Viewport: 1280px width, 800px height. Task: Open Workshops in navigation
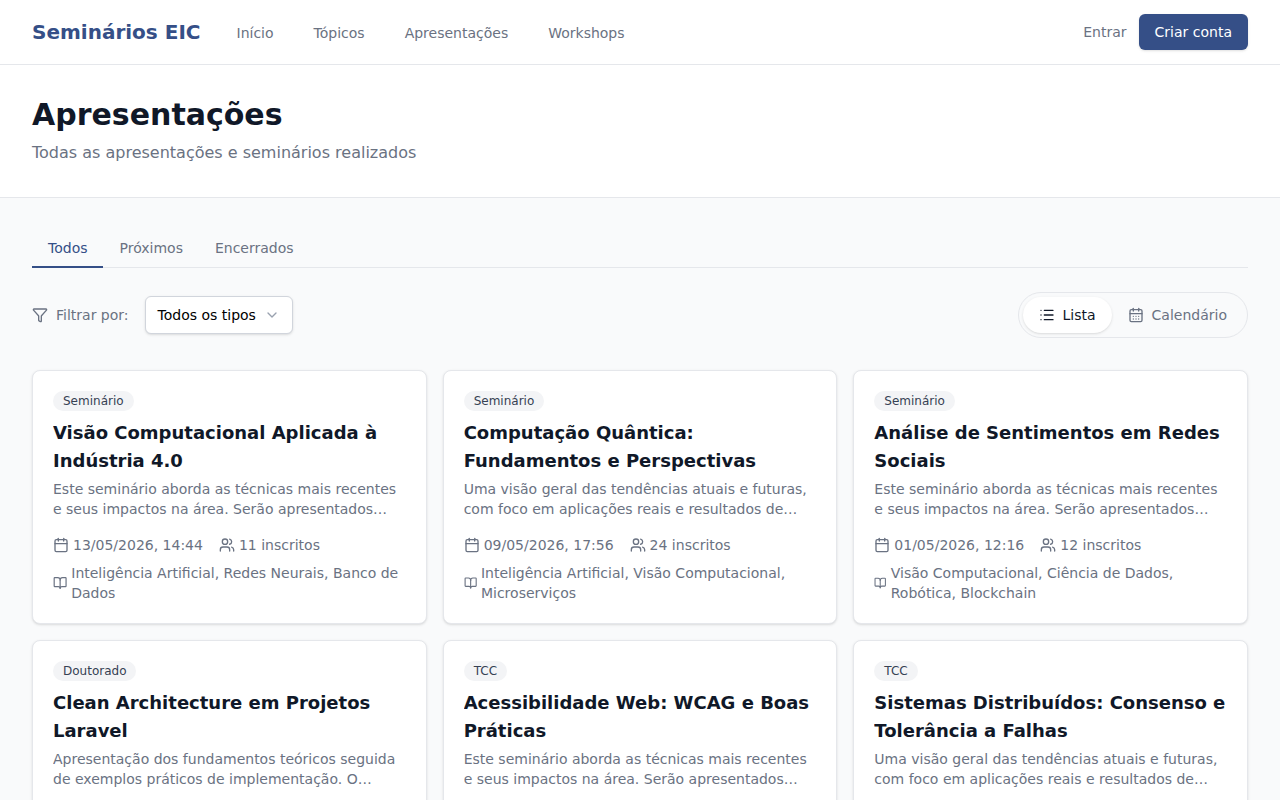[x=586, y=33]
